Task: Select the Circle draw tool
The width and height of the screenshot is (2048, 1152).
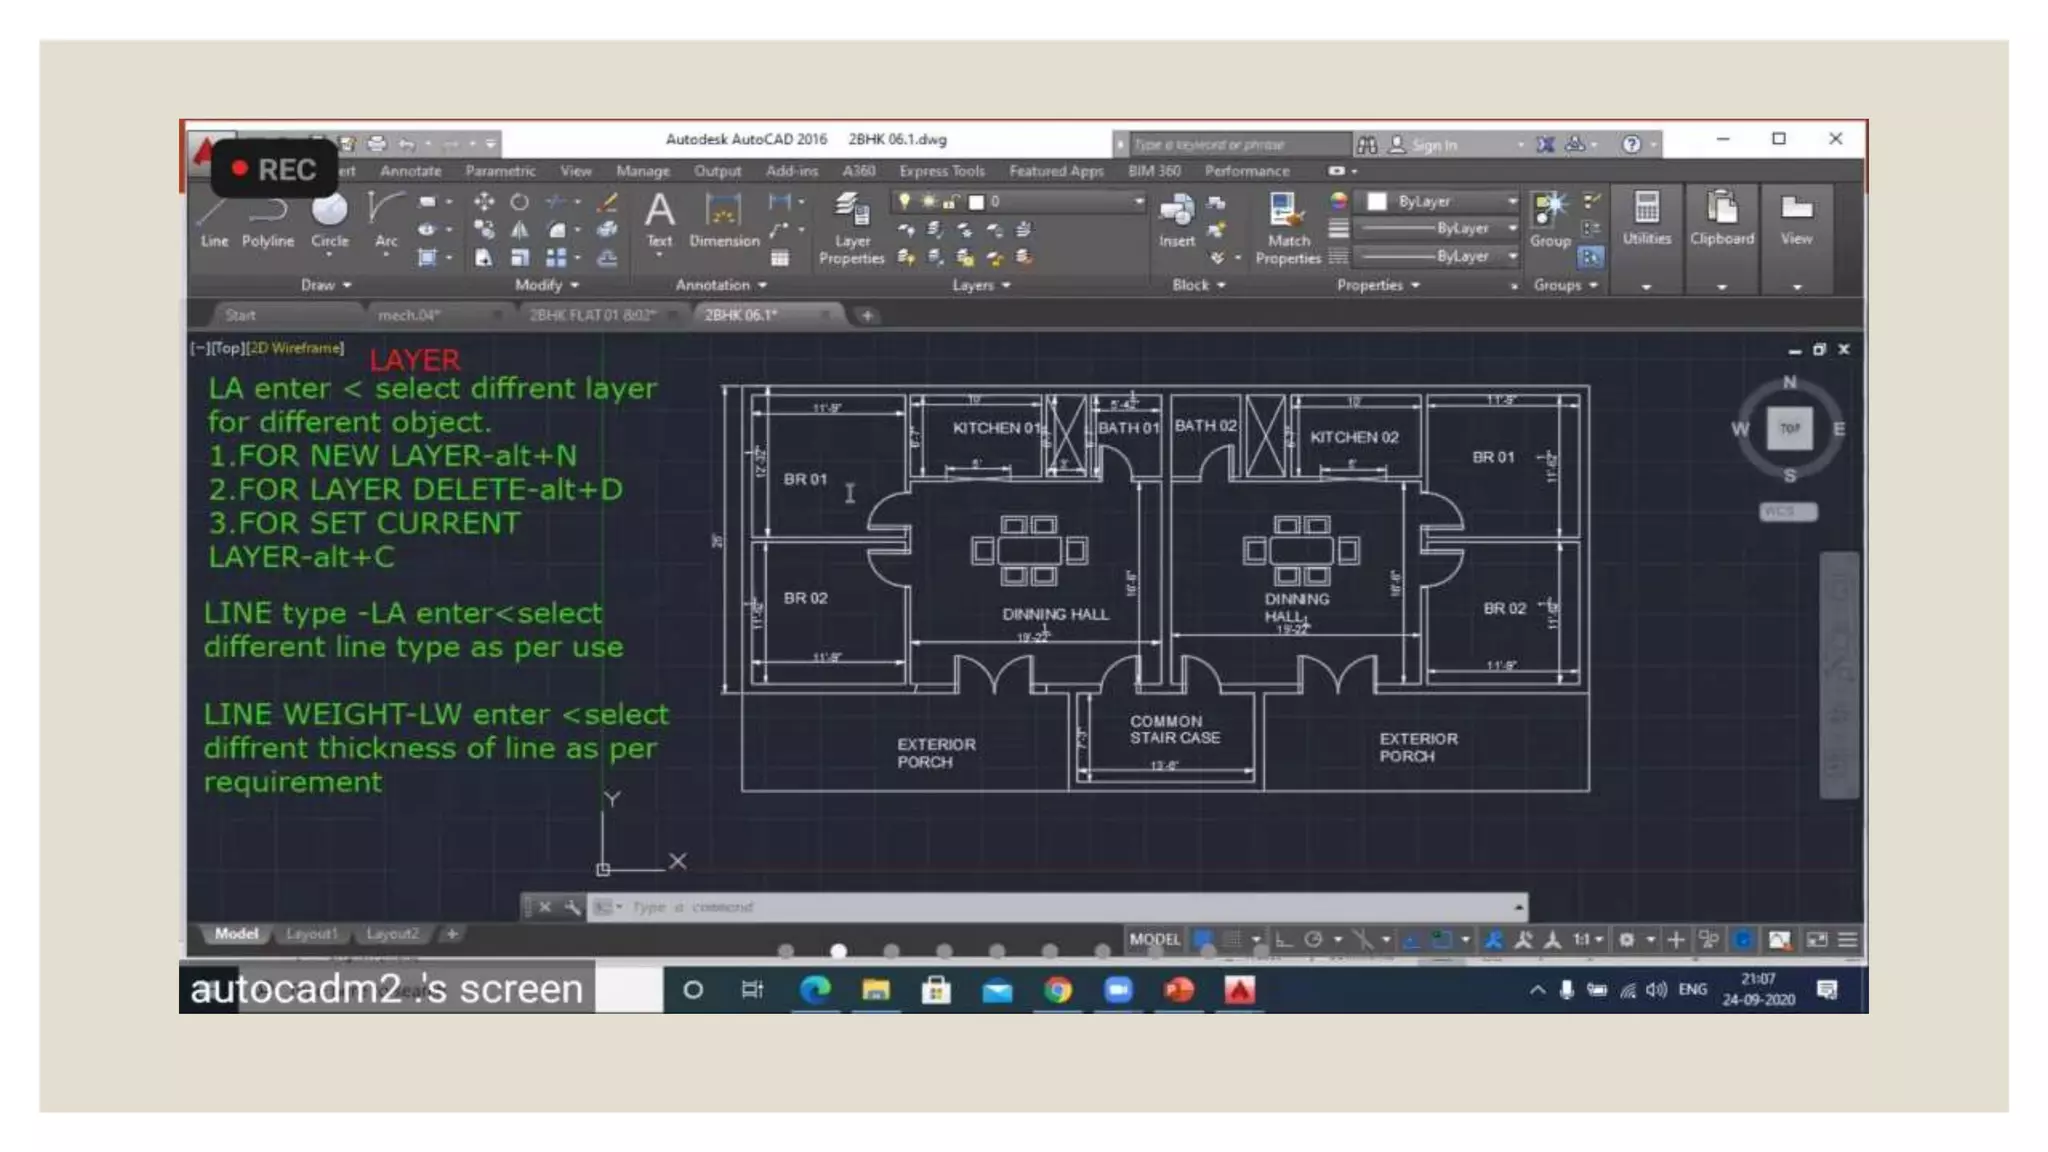Action: (x=329, y=220)
